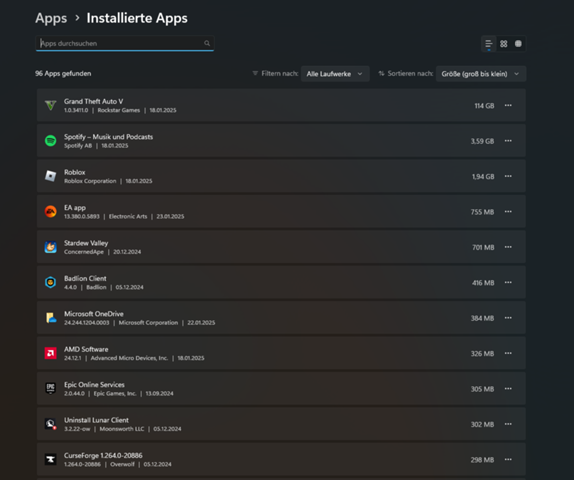Select the Microsoft OneDrive name

click(x=94, y=314)
